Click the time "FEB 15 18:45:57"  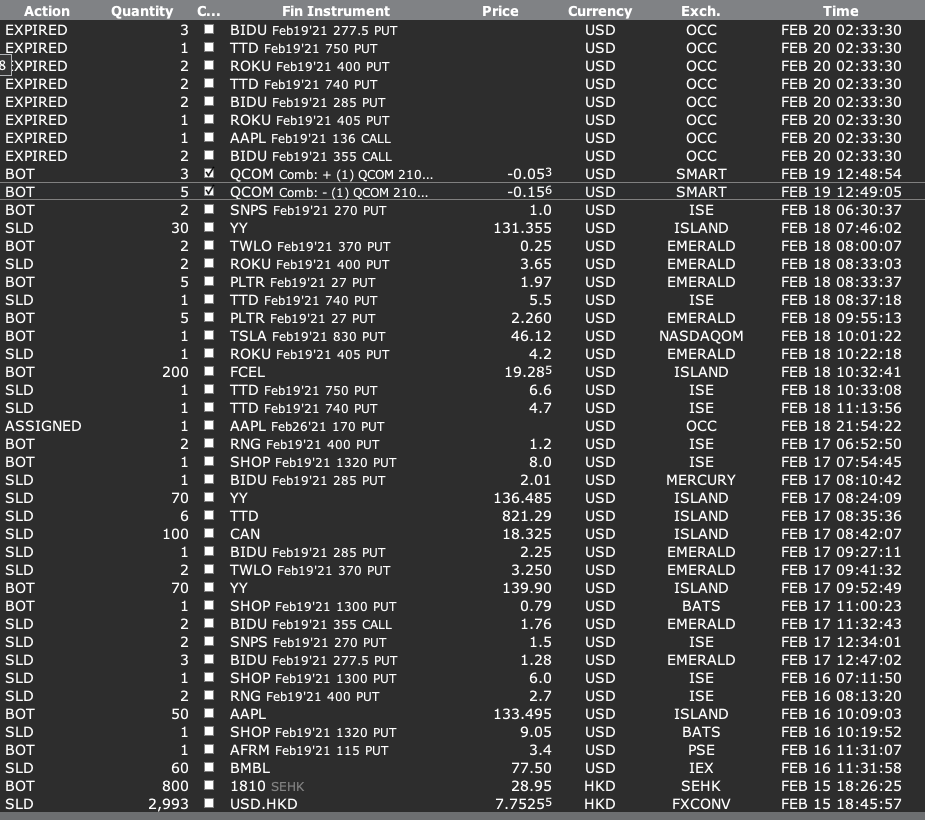[x=841, y=804]
